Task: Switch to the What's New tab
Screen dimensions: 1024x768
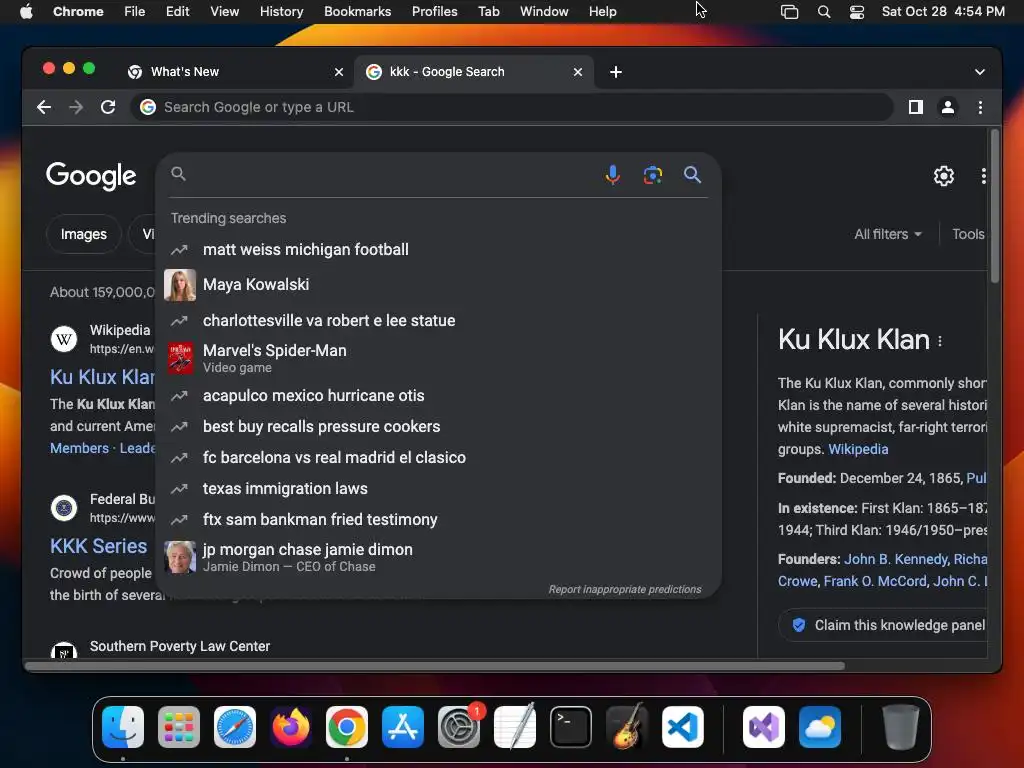Action: pos(235,72)
